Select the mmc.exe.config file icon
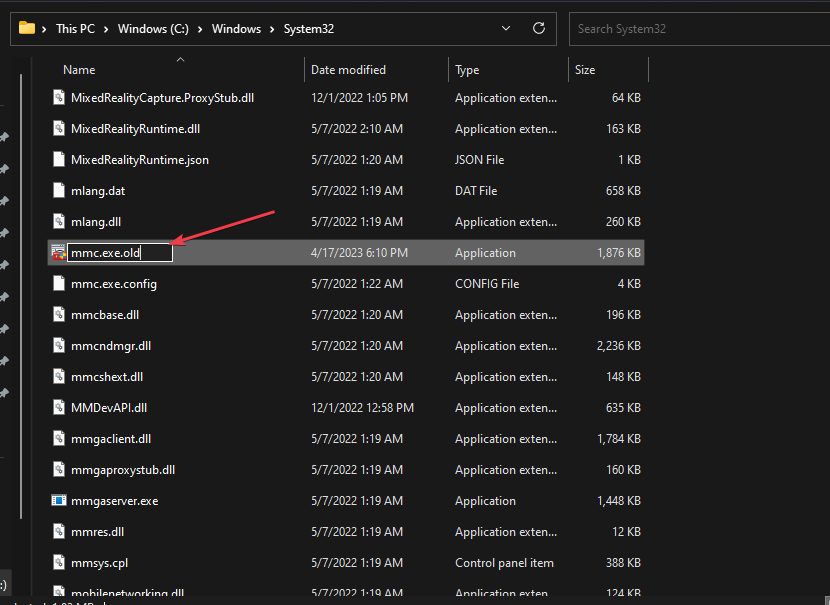This screenshot has width=830, height=605. 59,284
